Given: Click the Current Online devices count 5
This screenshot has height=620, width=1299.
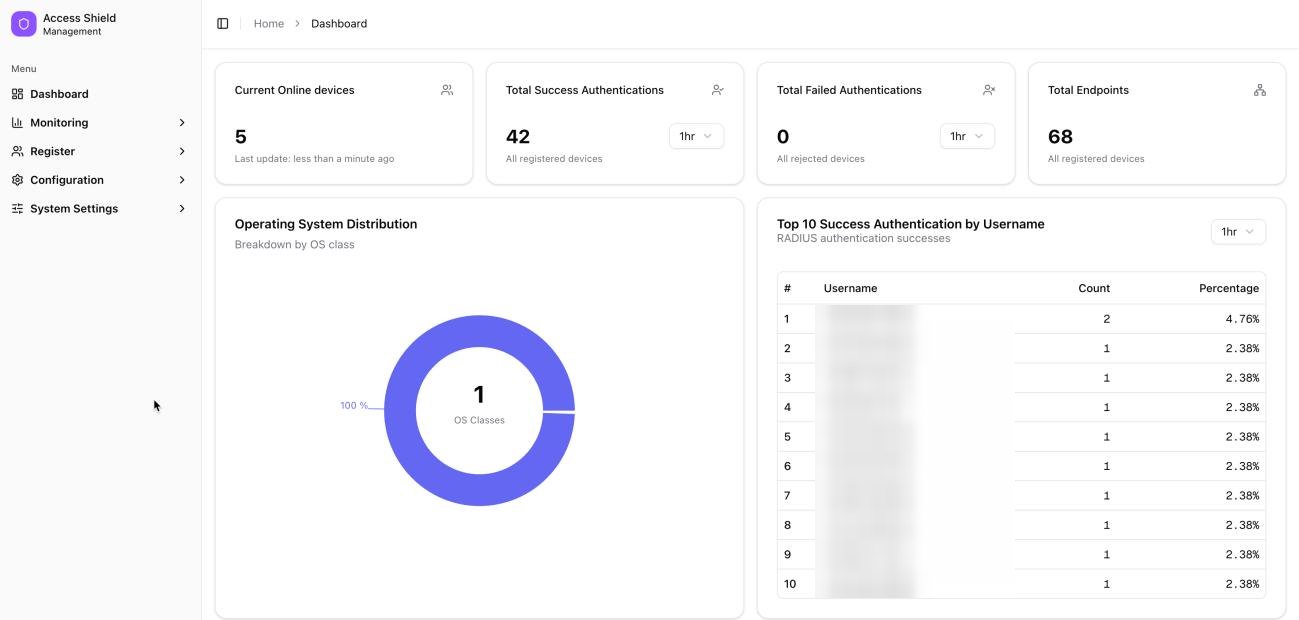Looking at the screenshot, I should coord(241,137).
